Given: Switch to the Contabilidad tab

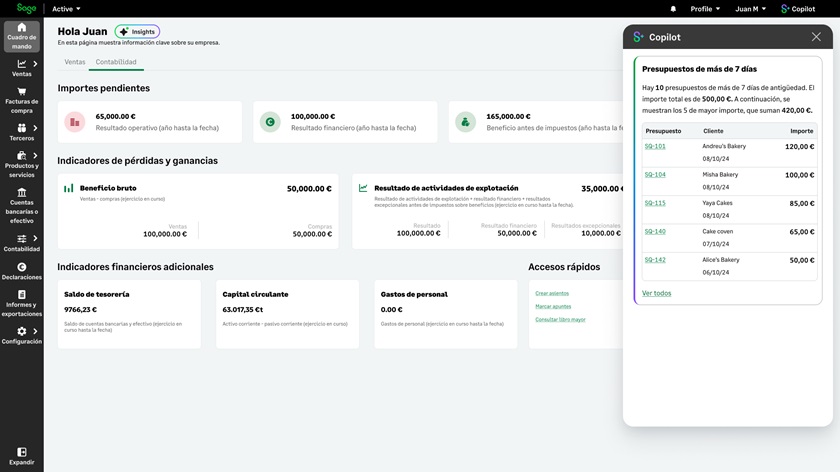Looking at the screenshot, I should click(116, 62).
